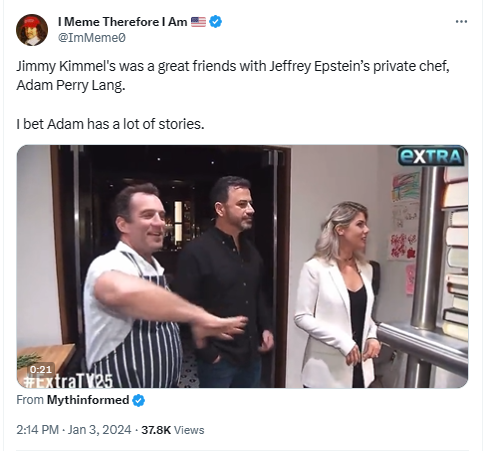Click the blue verified badge beside author name
Image resolution: width=489 pixels, height=451 pixels.
tap(216, 22)
